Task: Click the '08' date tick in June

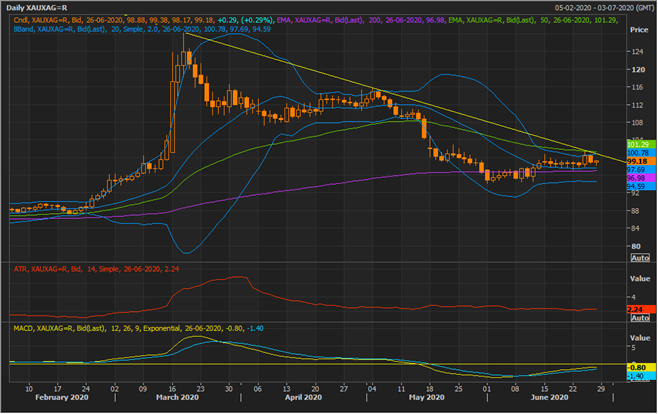Action: click(x=515, y=389)
